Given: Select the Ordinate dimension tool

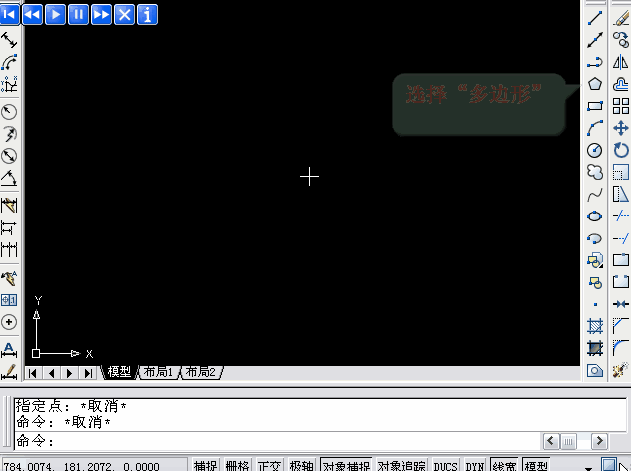Looking at the screenshot, I should coord(9,85).
